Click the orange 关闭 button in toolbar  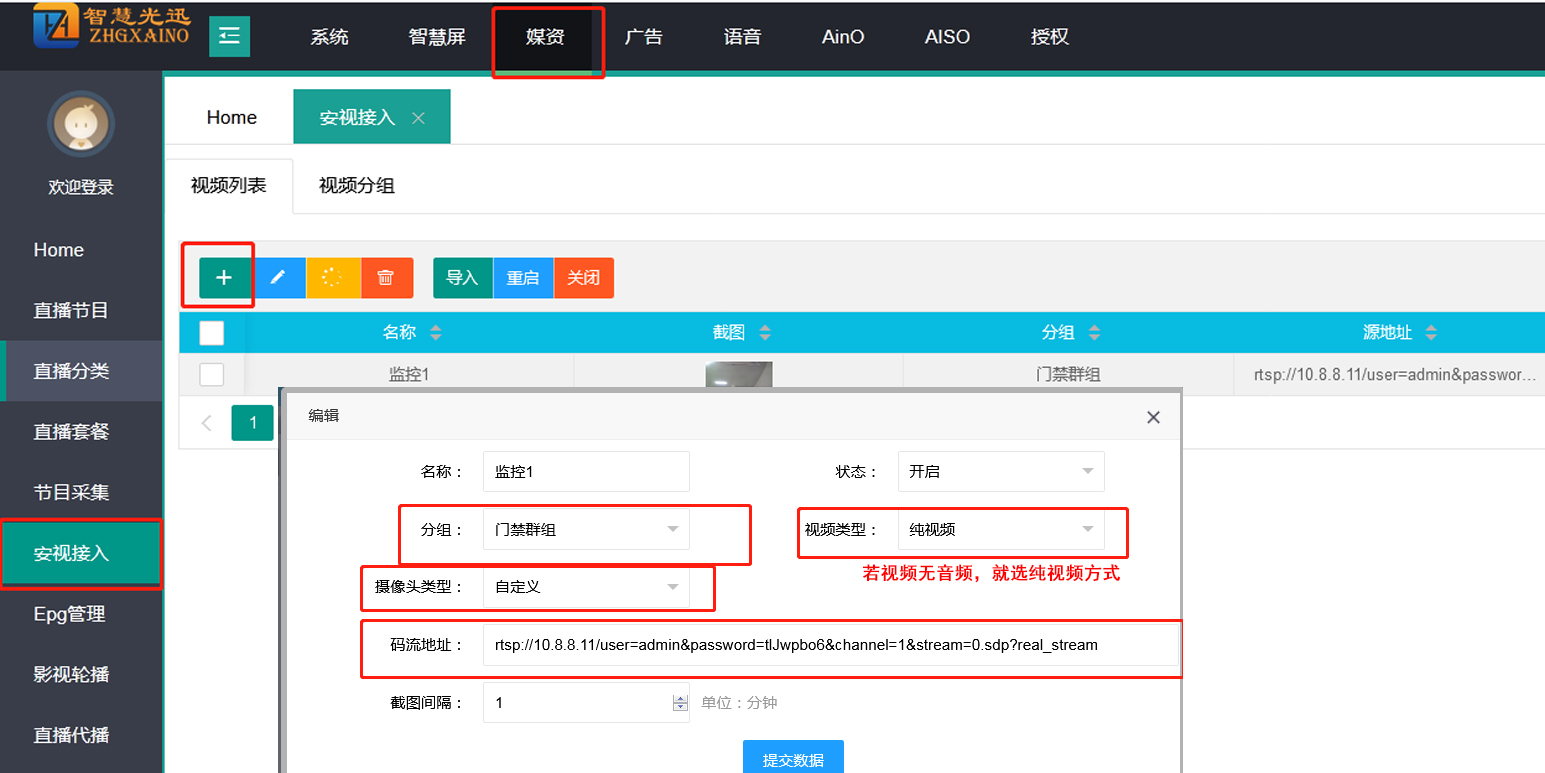[583, 278]
